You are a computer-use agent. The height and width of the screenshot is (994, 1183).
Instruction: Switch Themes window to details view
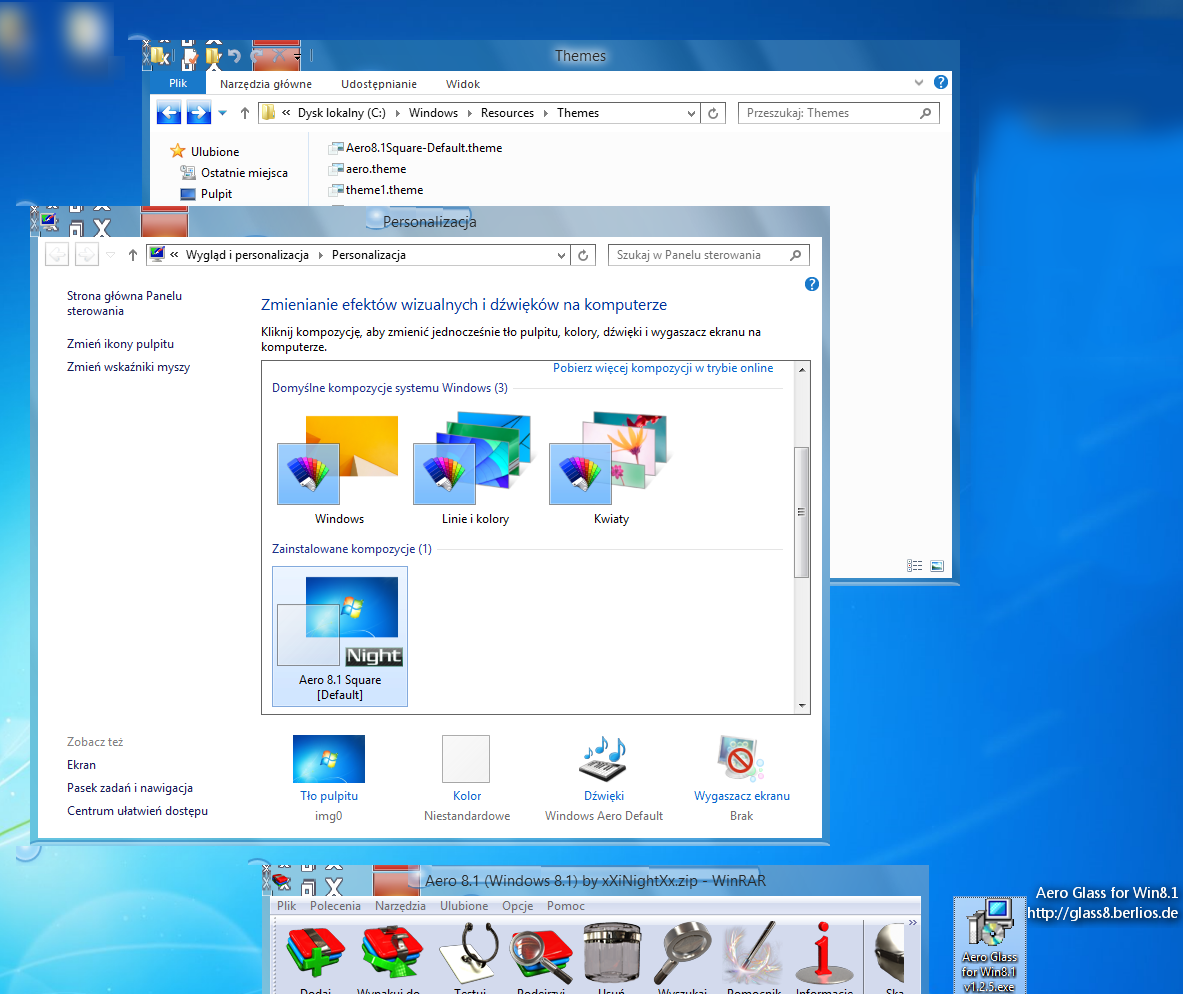(x=914, y=566)
